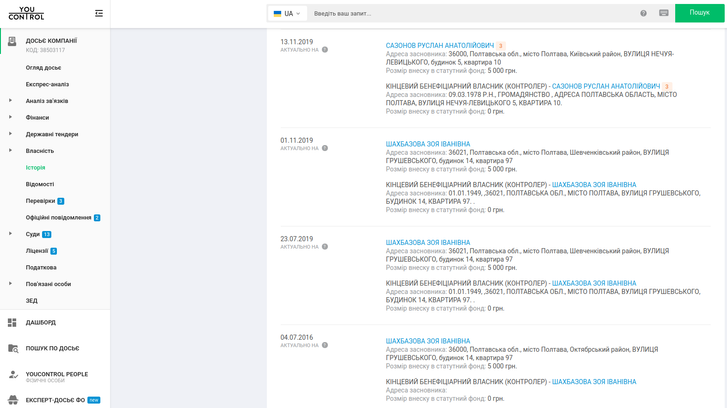Viewport: 727px width, 408px height.
Task: Open beneficiary link Шахбазова under 04.07.2016 entry
Action: (594, 382)
